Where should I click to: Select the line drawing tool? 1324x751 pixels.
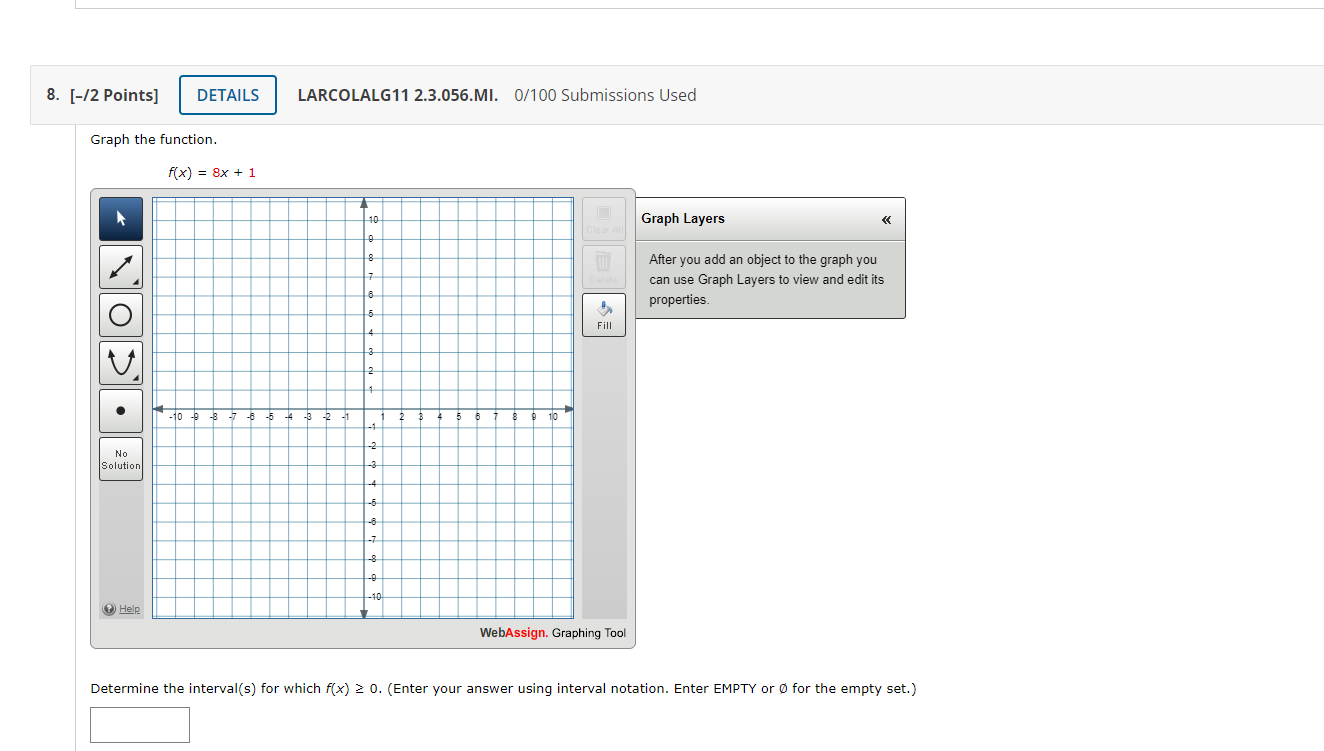point(120,266)
